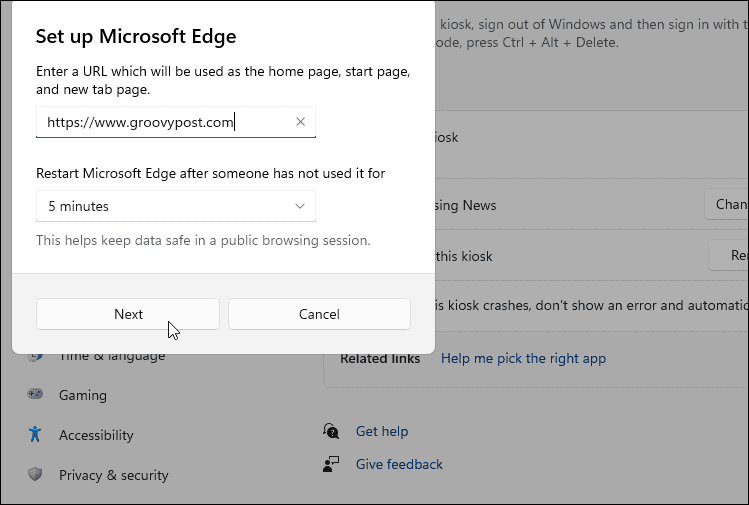Open "Help me pick the right app" link
Screen dimensions: 749x505
523,358
